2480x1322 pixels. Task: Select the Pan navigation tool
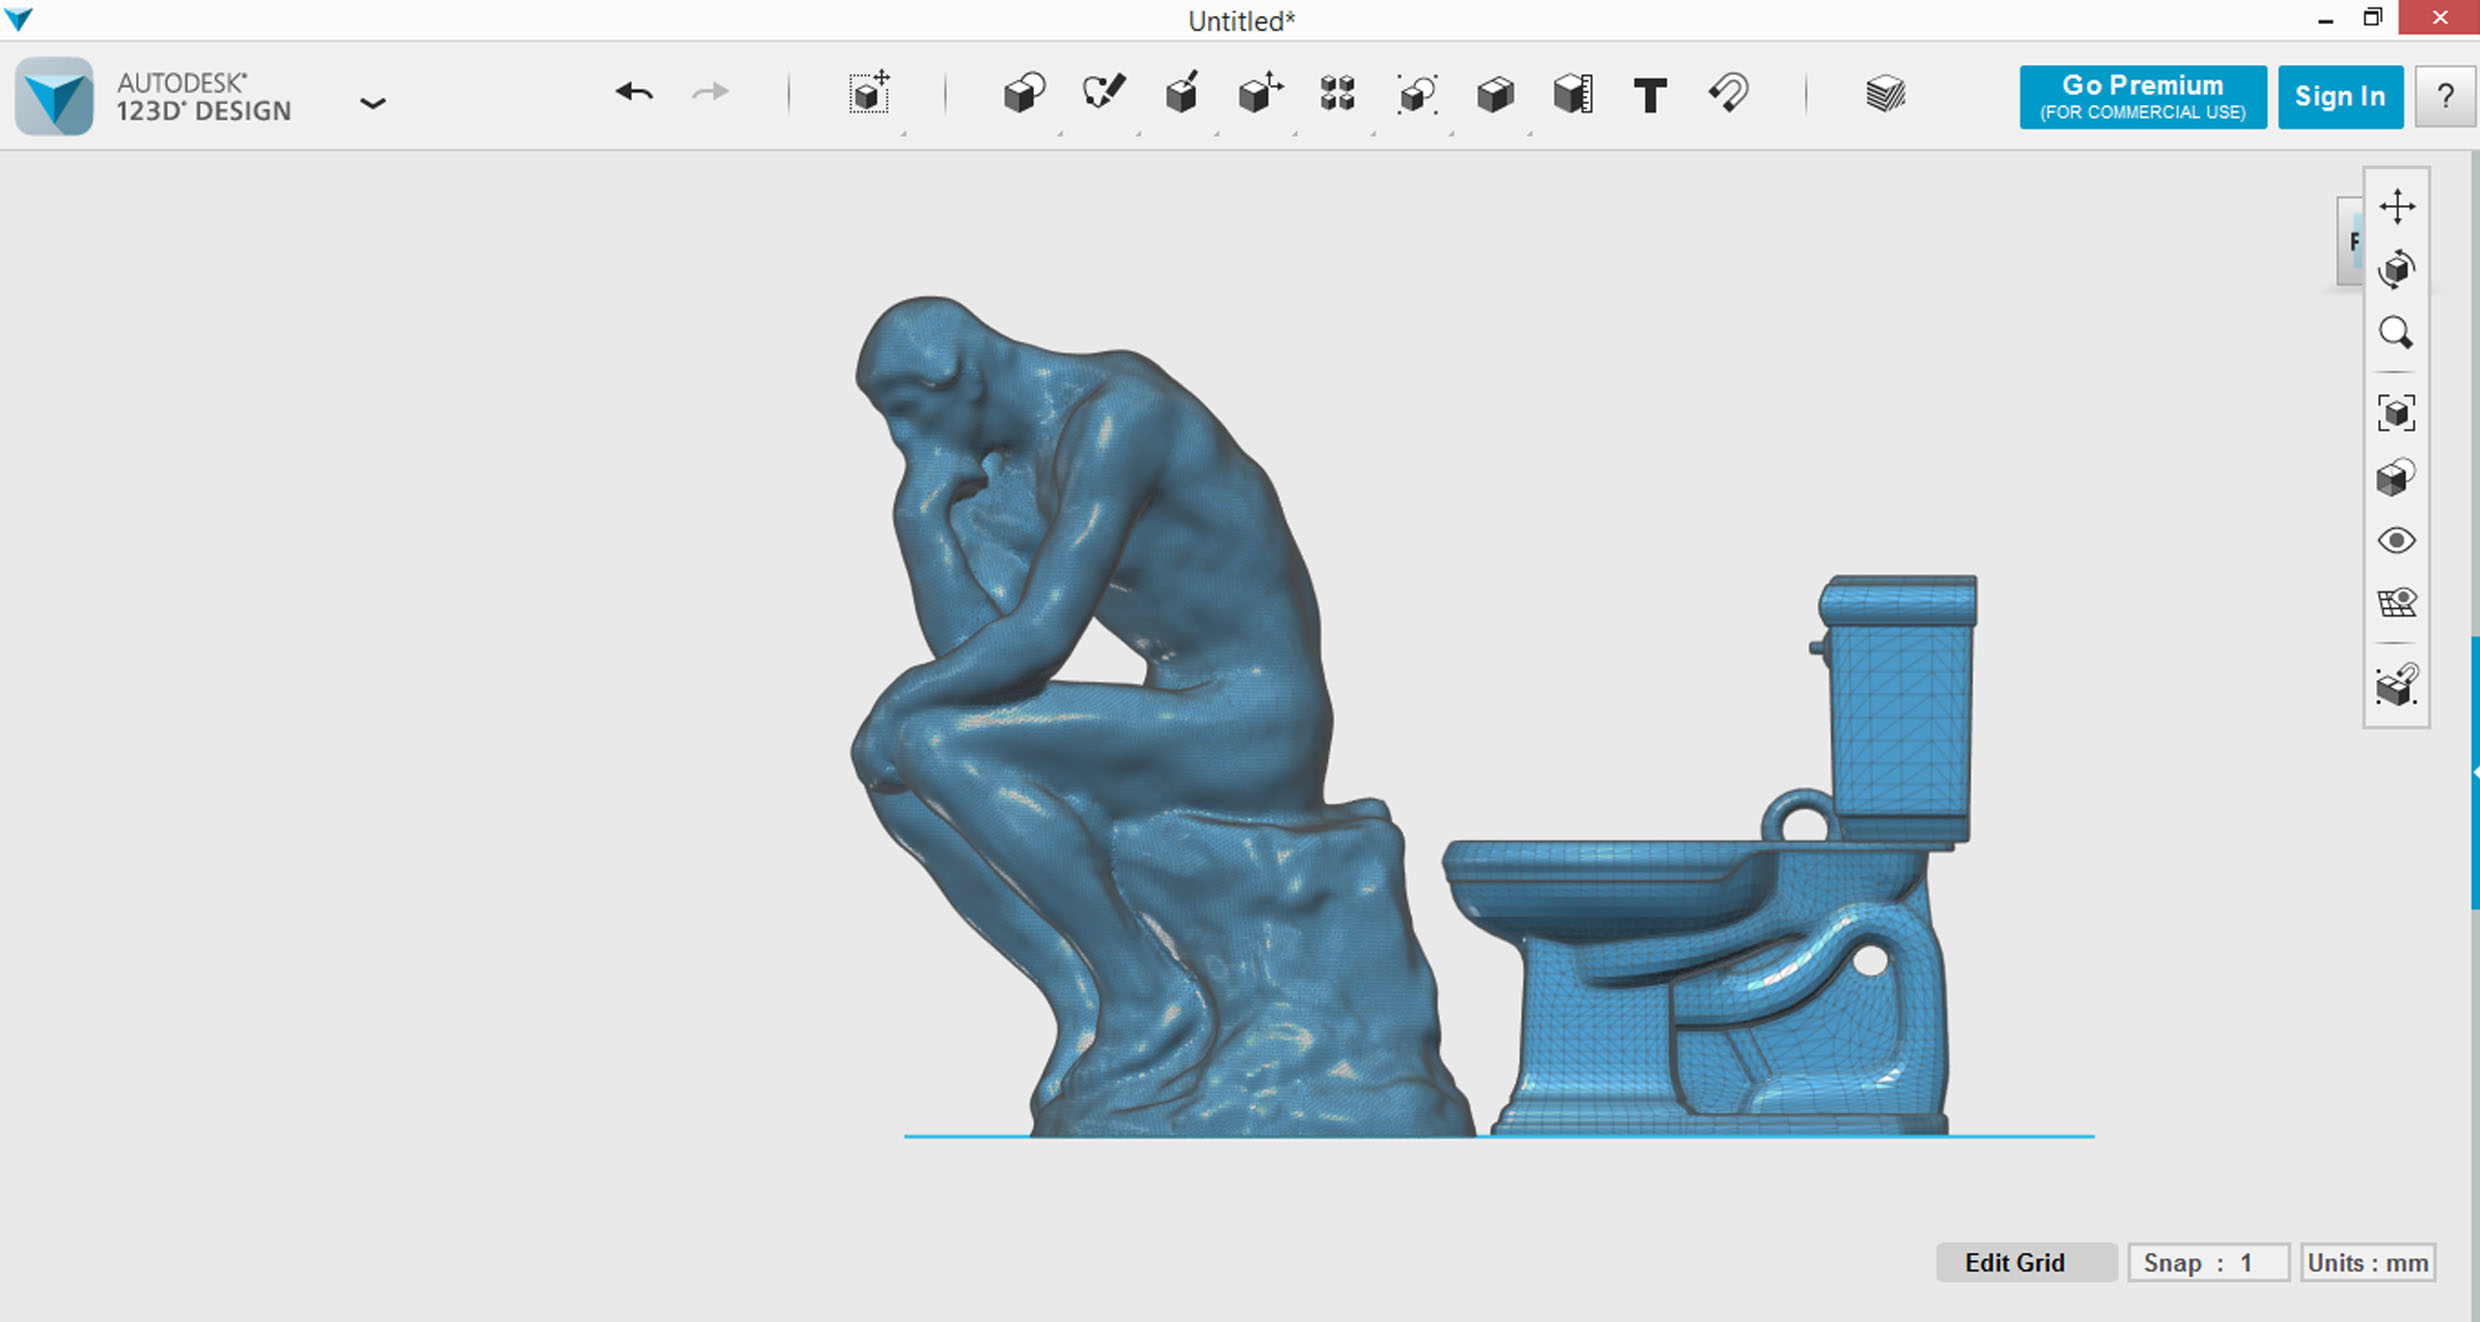(x=2397, y=206)
